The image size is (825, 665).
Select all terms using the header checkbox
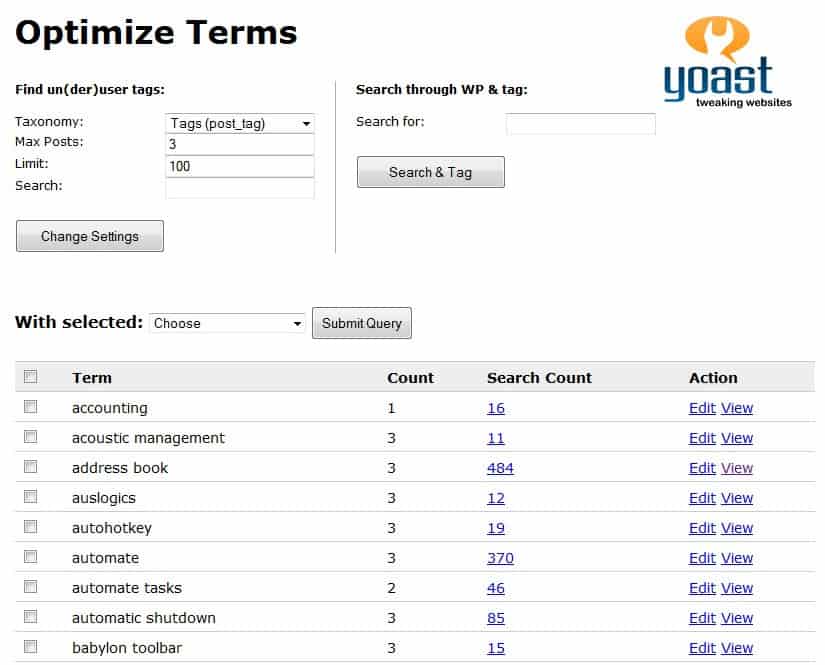tap(30, 376)
